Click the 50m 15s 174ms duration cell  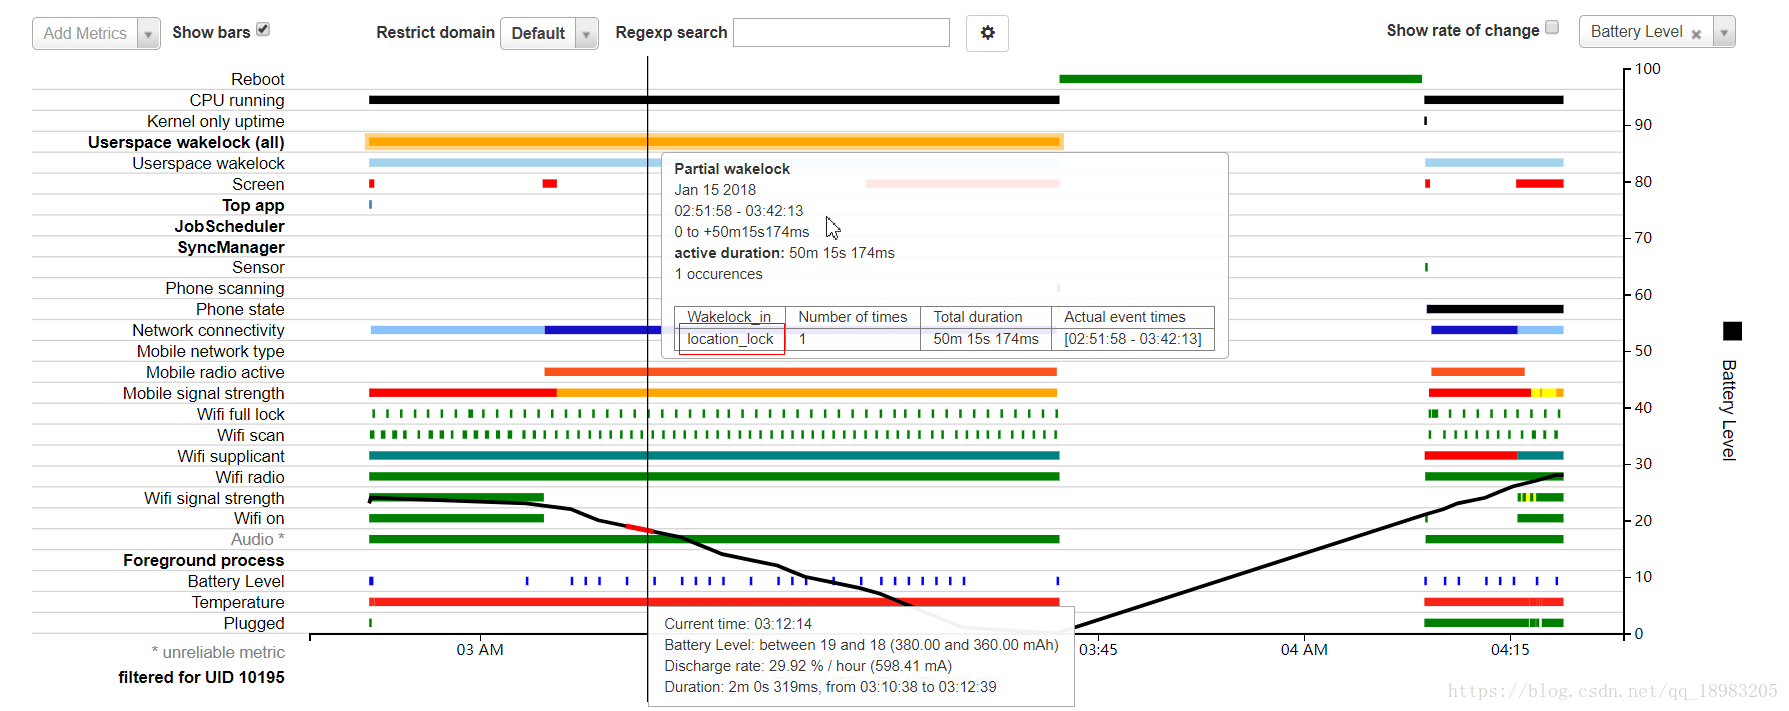coord(986,339)
